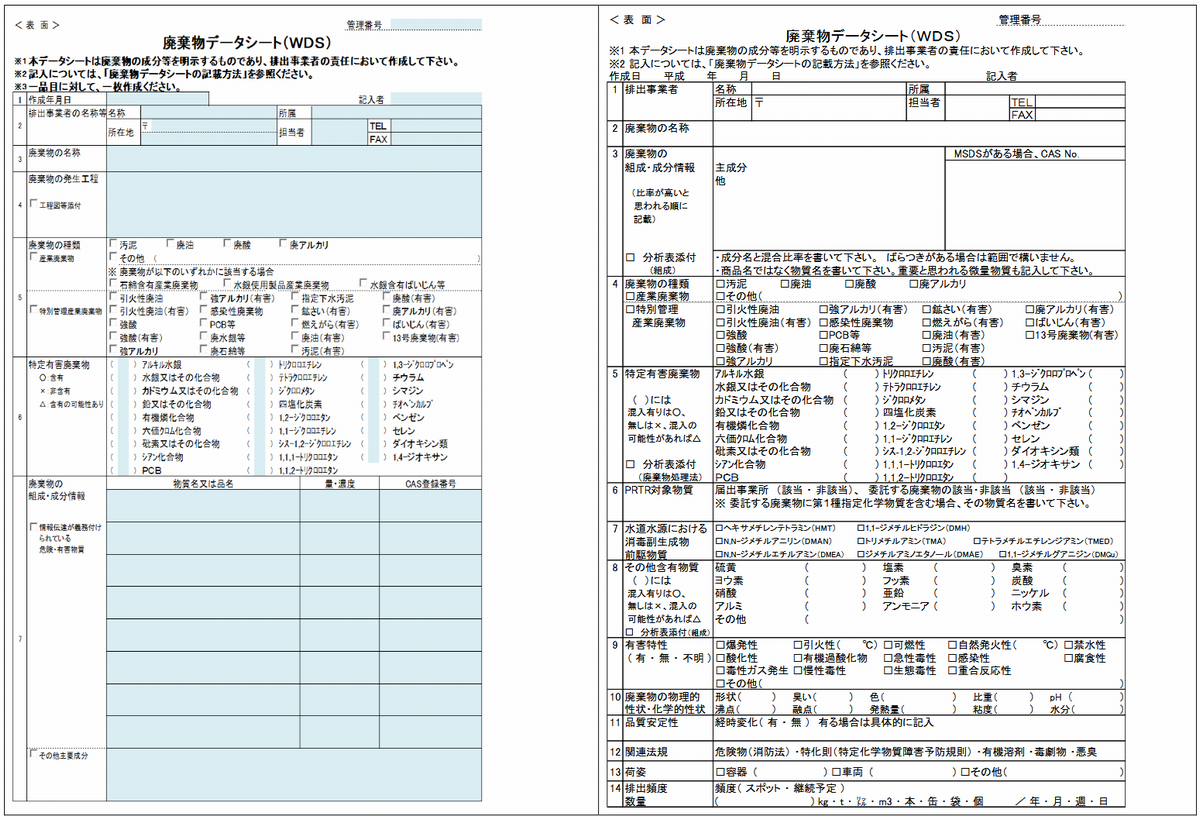This screenshot has width=1200, height=820.
Task: Check the テトラメチルエチレンジアミン(TMED) checkbox
Action: coord(975,541)
